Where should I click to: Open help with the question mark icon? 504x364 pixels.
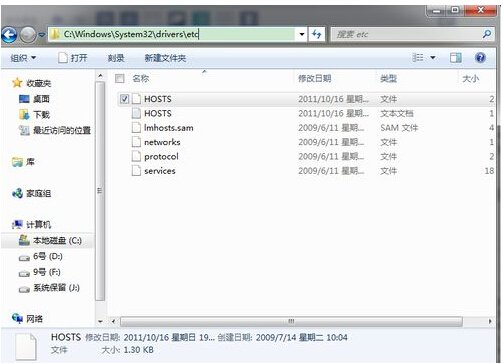click(480, 58)
